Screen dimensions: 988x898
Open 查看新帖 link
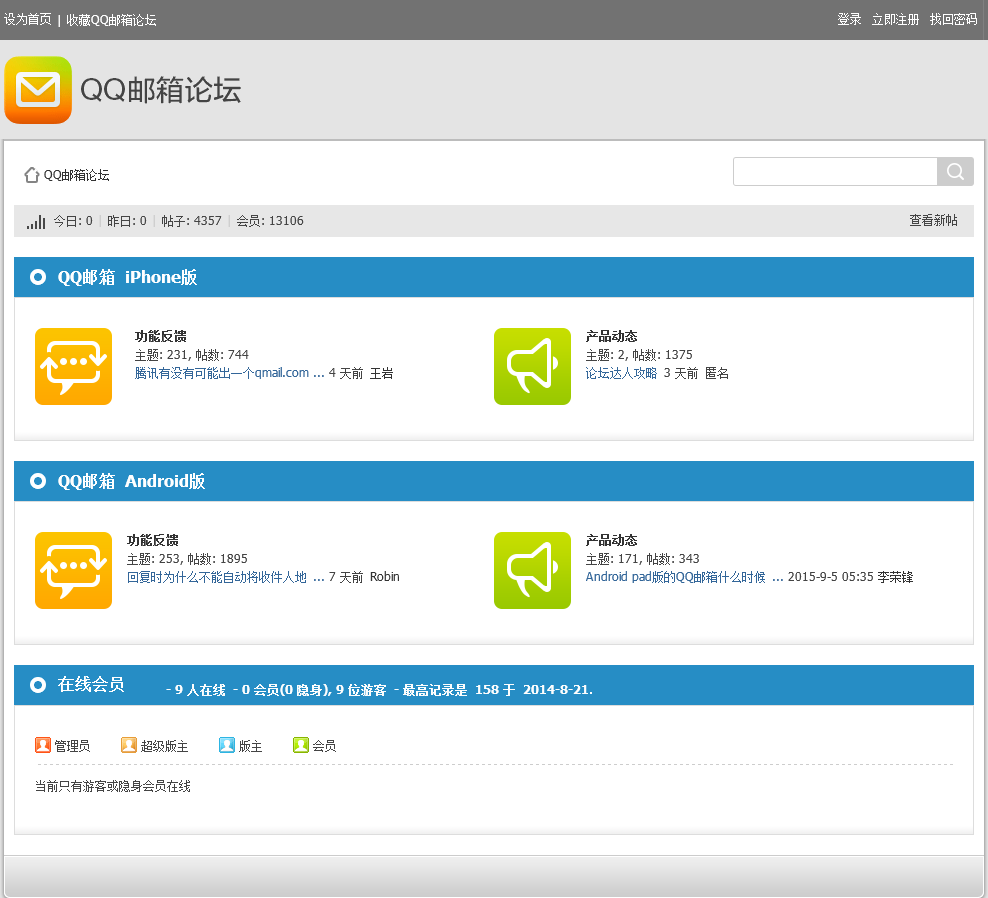(x=933, y=221)
